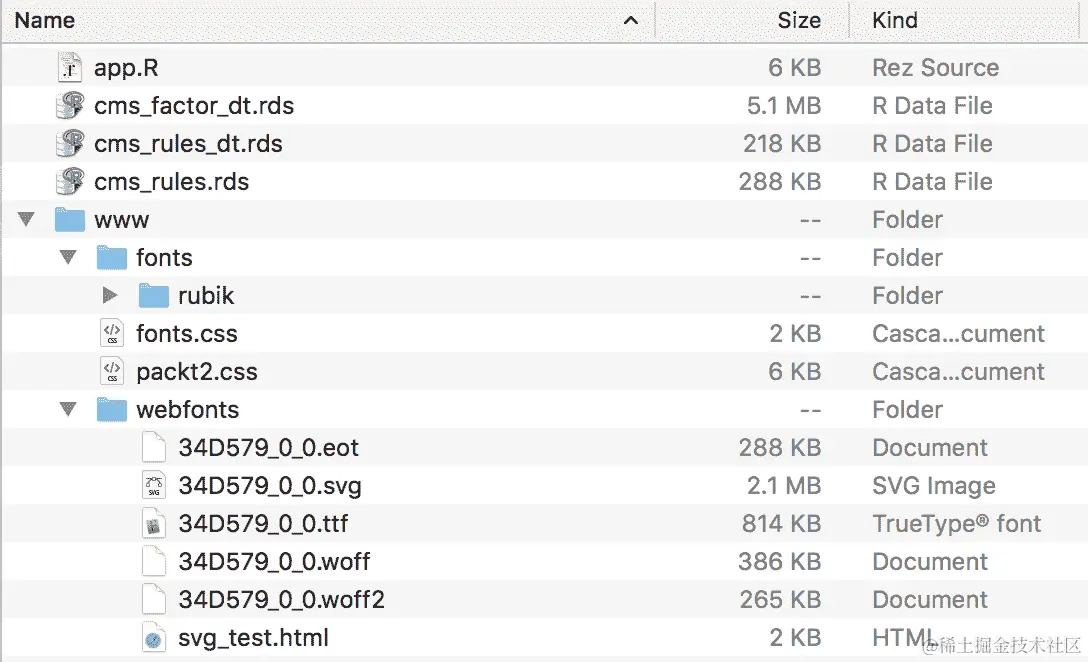Click the packt2.css file icon

tap(112, 372)
